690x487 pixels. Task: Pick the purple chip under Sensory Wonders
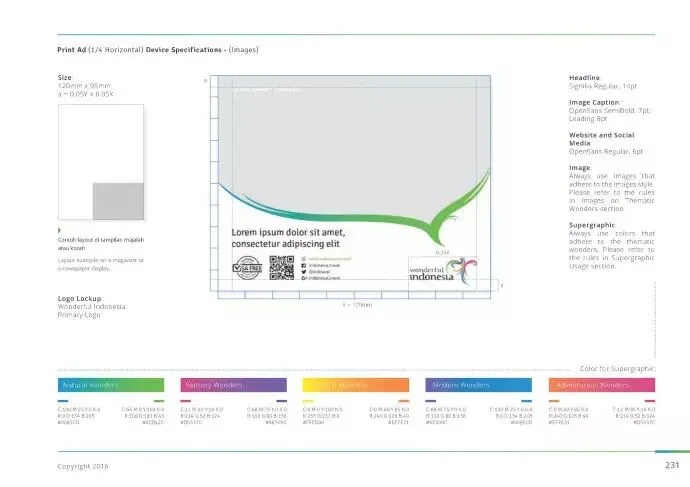pyautogui.click(x=282, y=401)
